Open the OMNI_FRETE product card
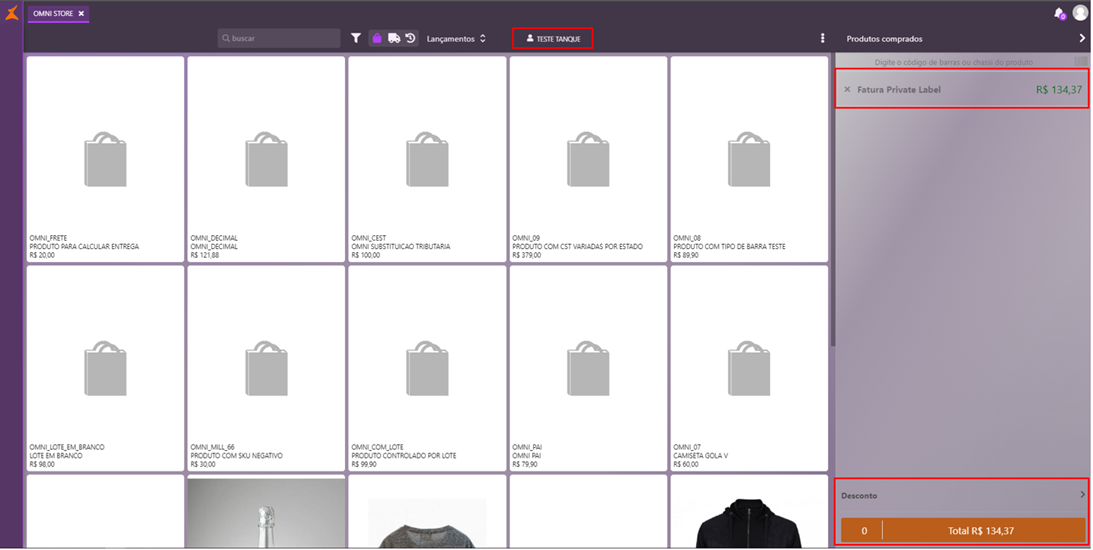Screen dimensions: 1093x550 [x=105, y=159]
